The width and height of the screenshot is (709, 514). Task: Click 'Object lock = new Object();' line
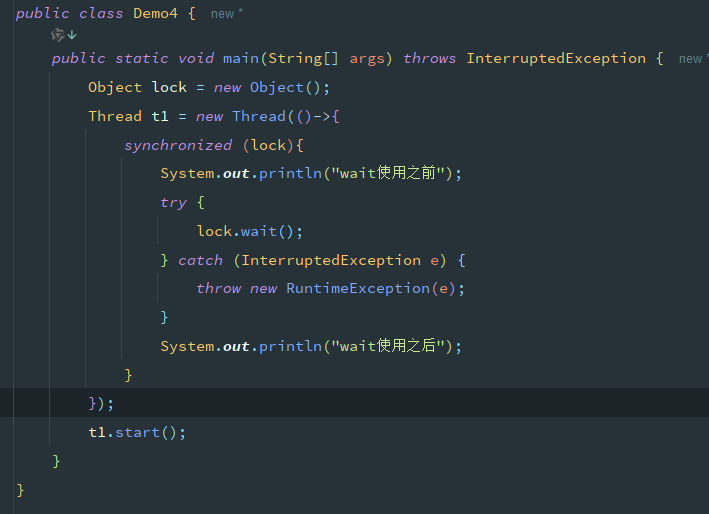click(x=209, y=87)
